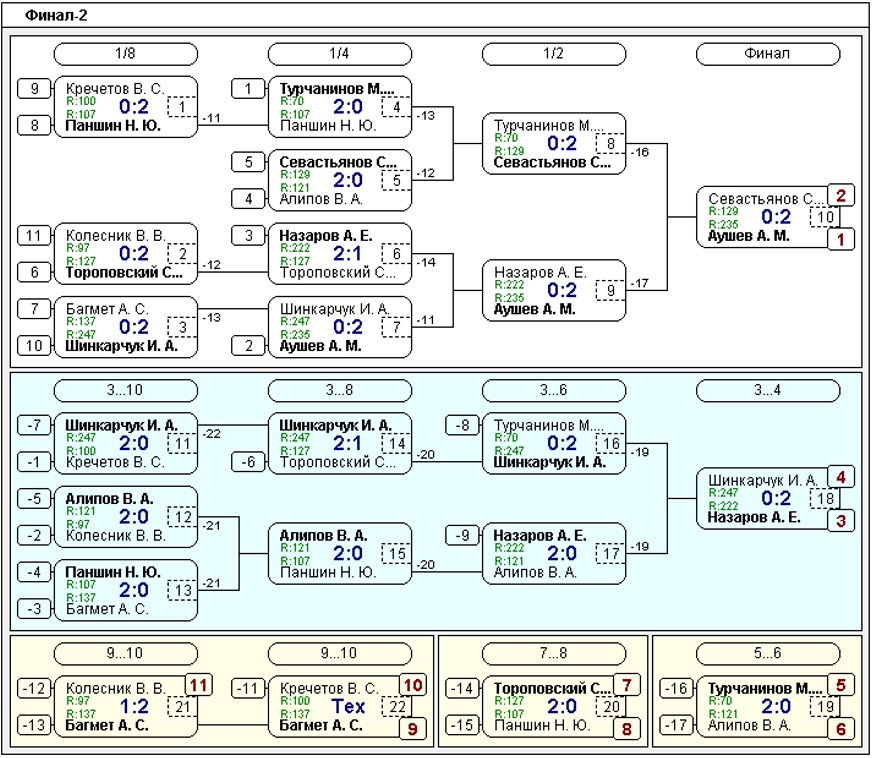
Task: Click the -6 box in the 3...8 round
Action: coord(248,462)
